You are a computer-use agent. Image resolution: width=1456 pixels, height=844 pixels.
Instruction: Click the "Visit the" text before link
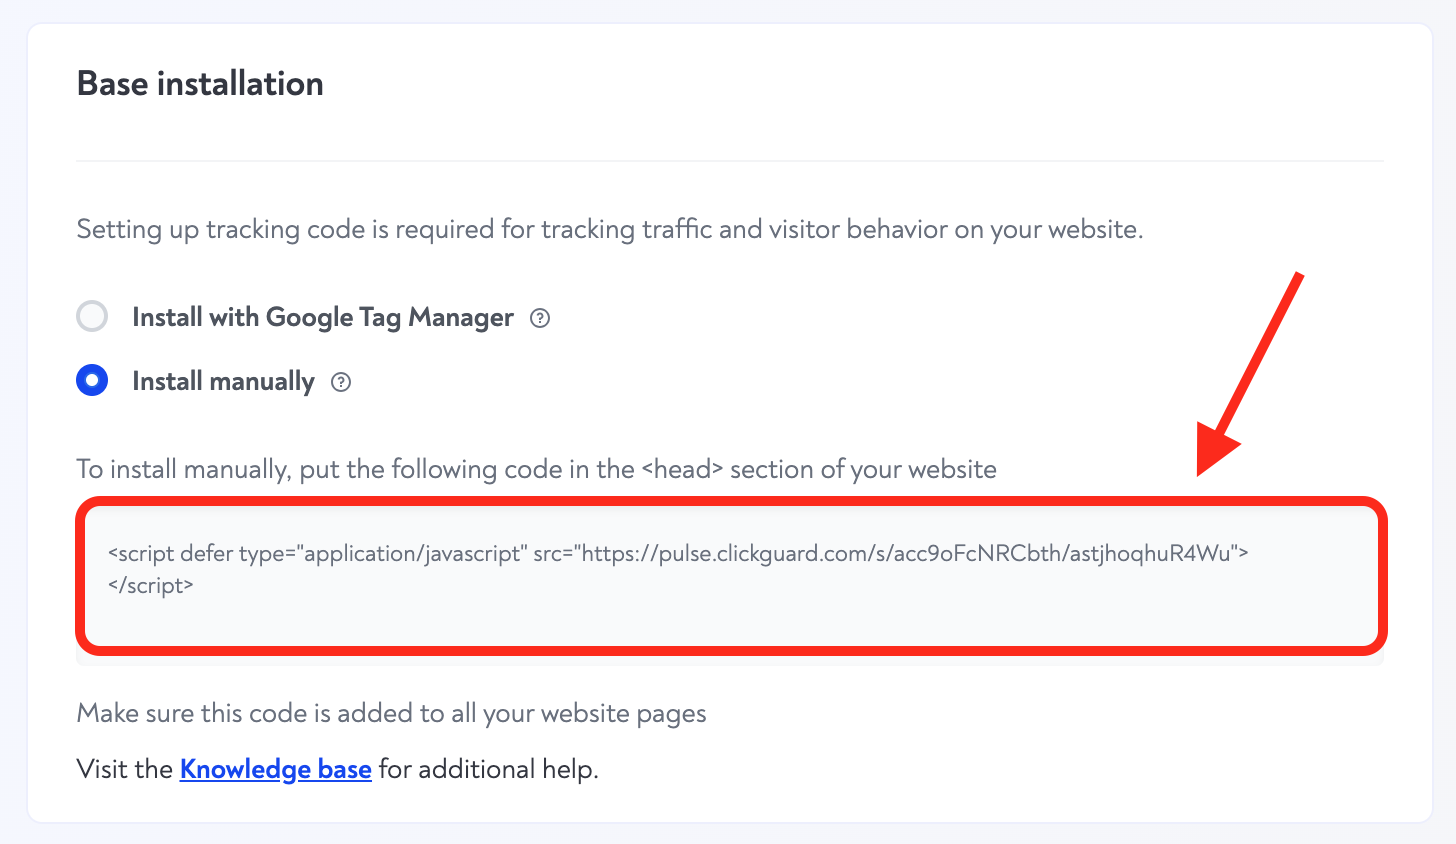point(125,769)
